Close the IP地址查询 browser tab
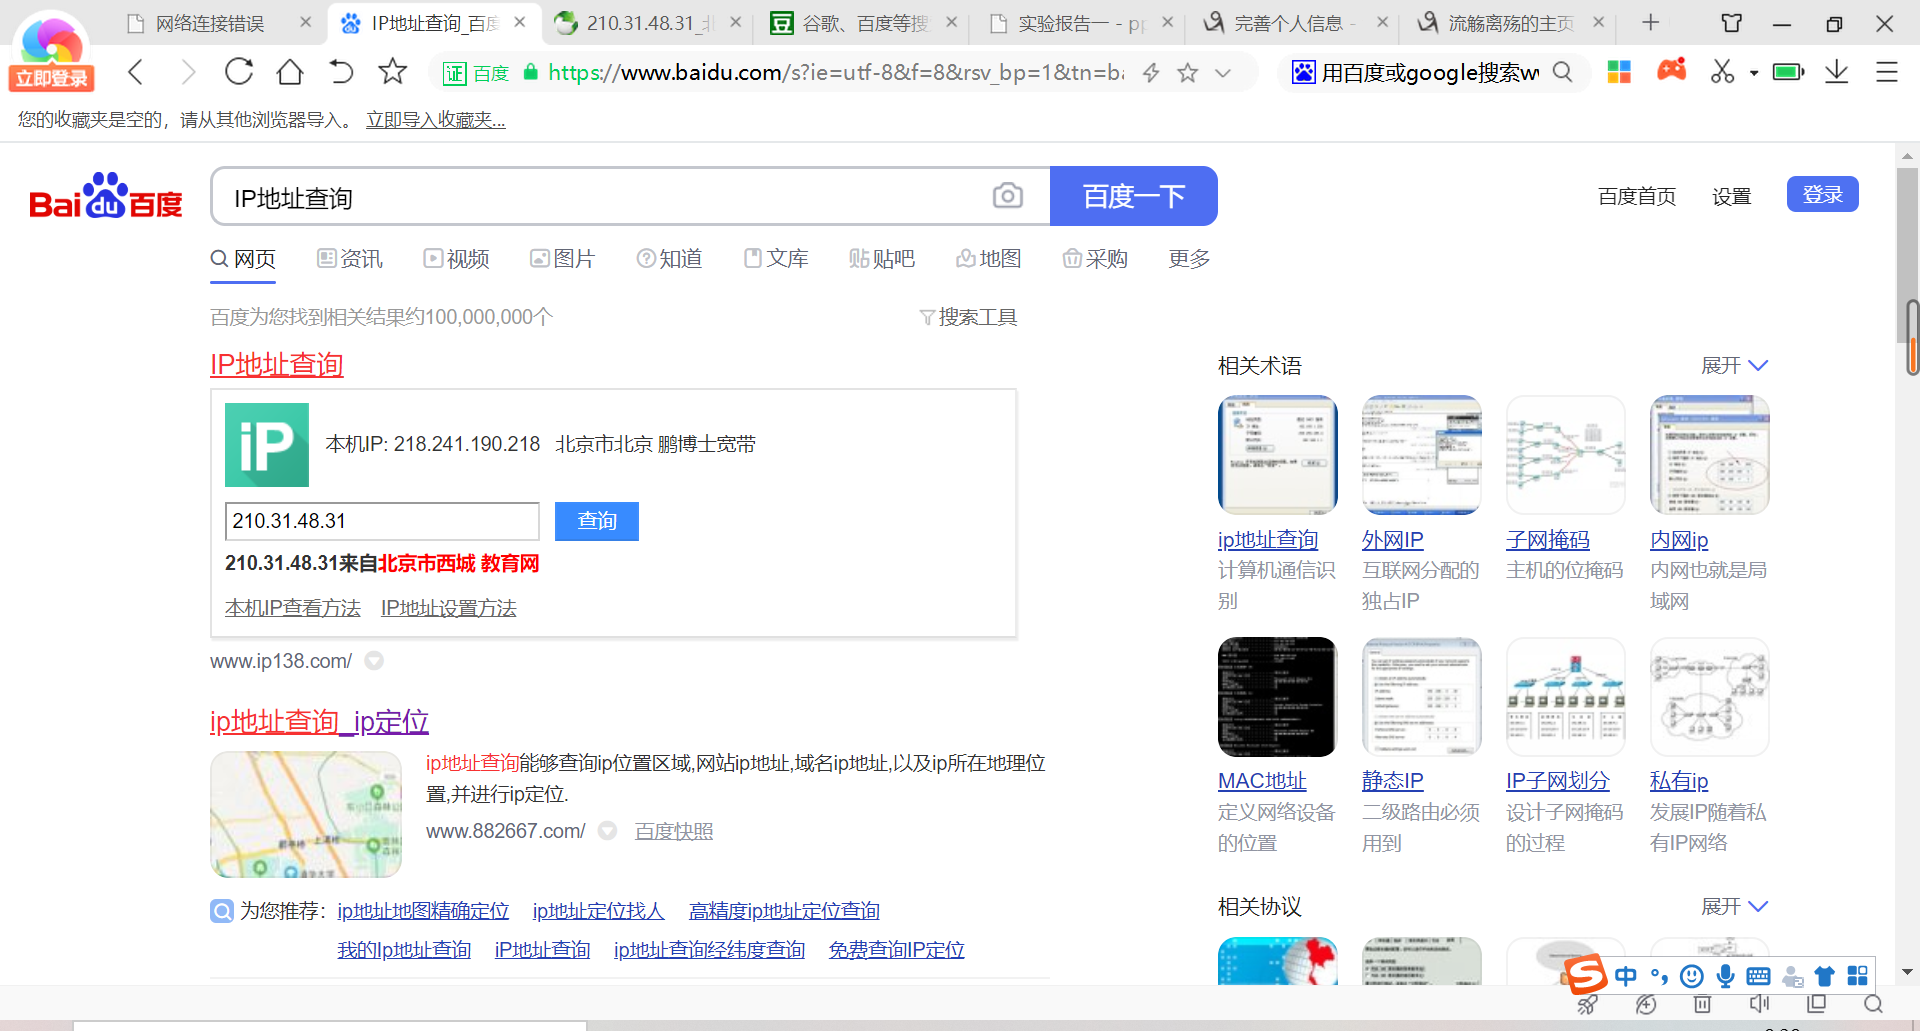This screenshot has width=1920, height=1031. [520, 22]
